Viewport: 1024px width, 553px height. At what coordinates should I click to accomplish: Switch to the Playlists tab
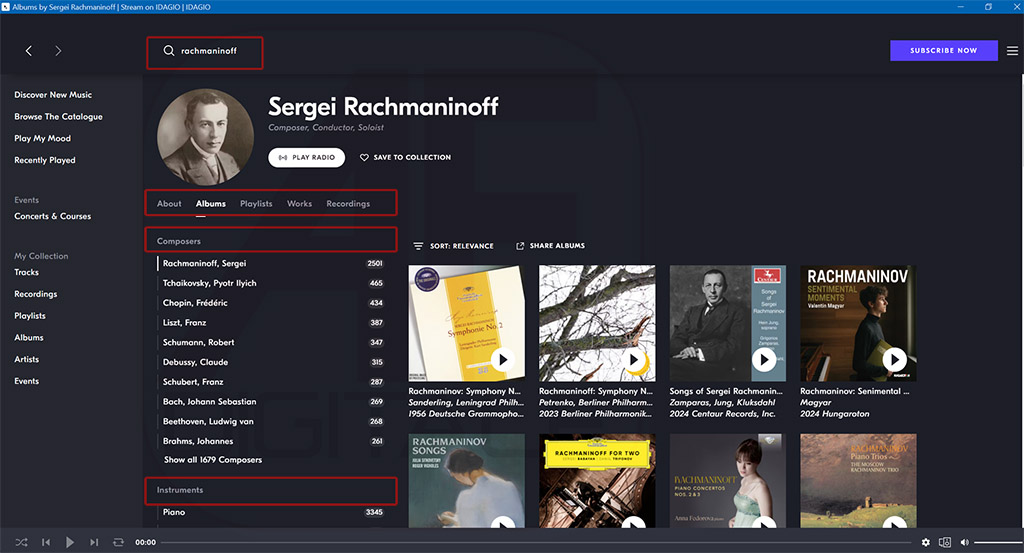[x=256, y=204]
